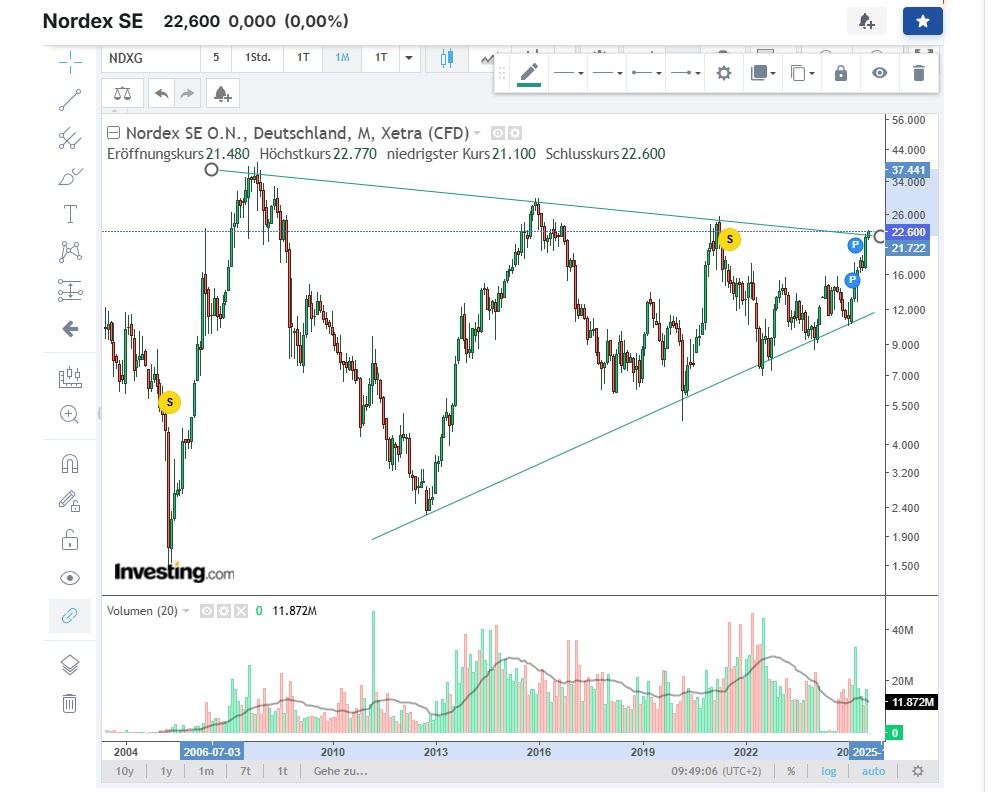Open the pitchfork tools group
This screenshot has width=991, height=792.
click(x=70, y=138)
